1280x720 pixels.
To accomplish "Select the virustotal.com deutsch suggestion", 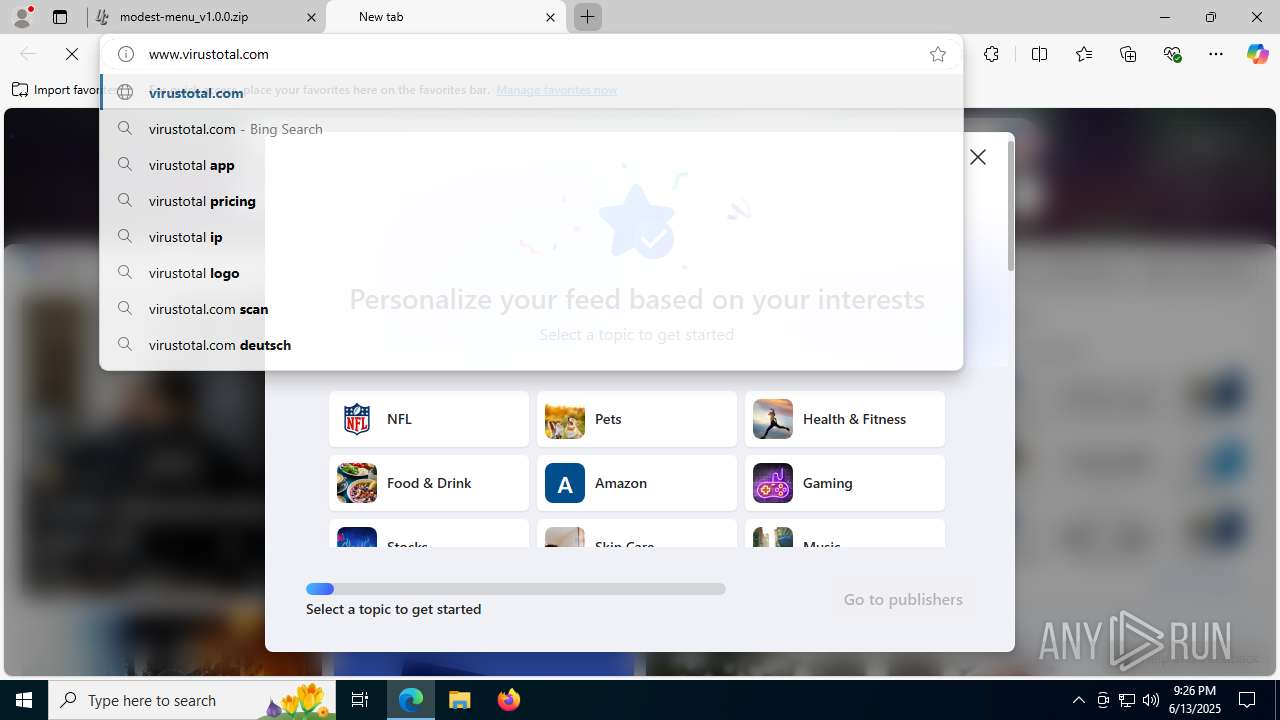I will 532,345.
